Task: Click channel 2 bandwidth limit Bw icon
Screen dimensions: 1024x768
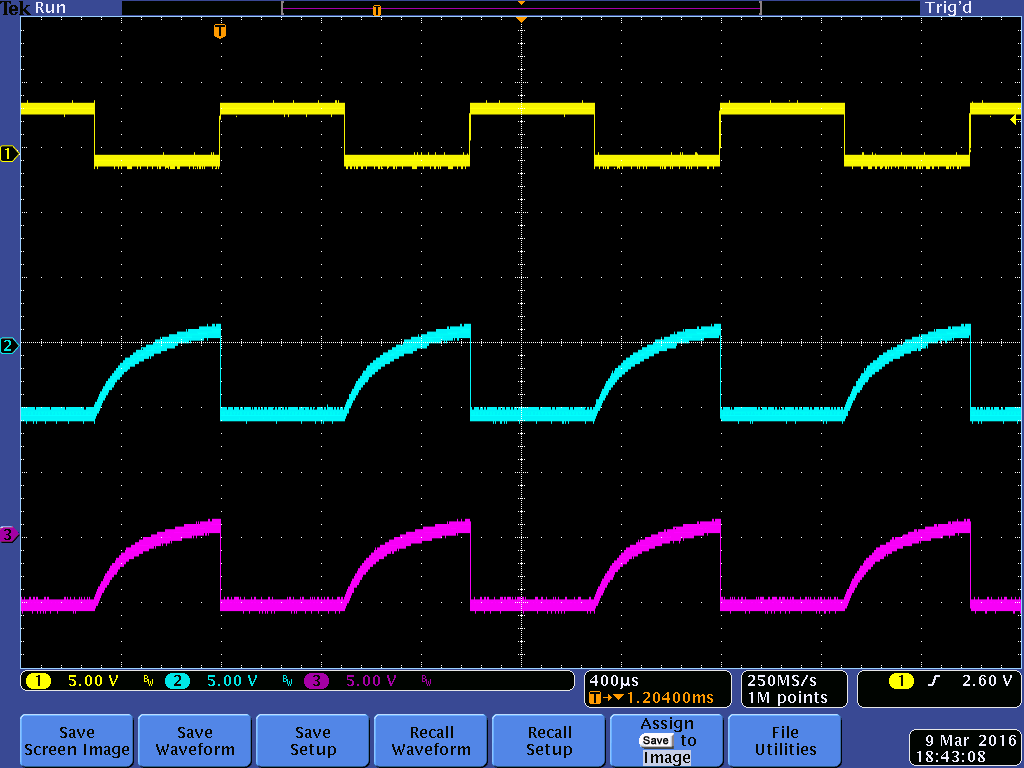Action: [287, 681]
